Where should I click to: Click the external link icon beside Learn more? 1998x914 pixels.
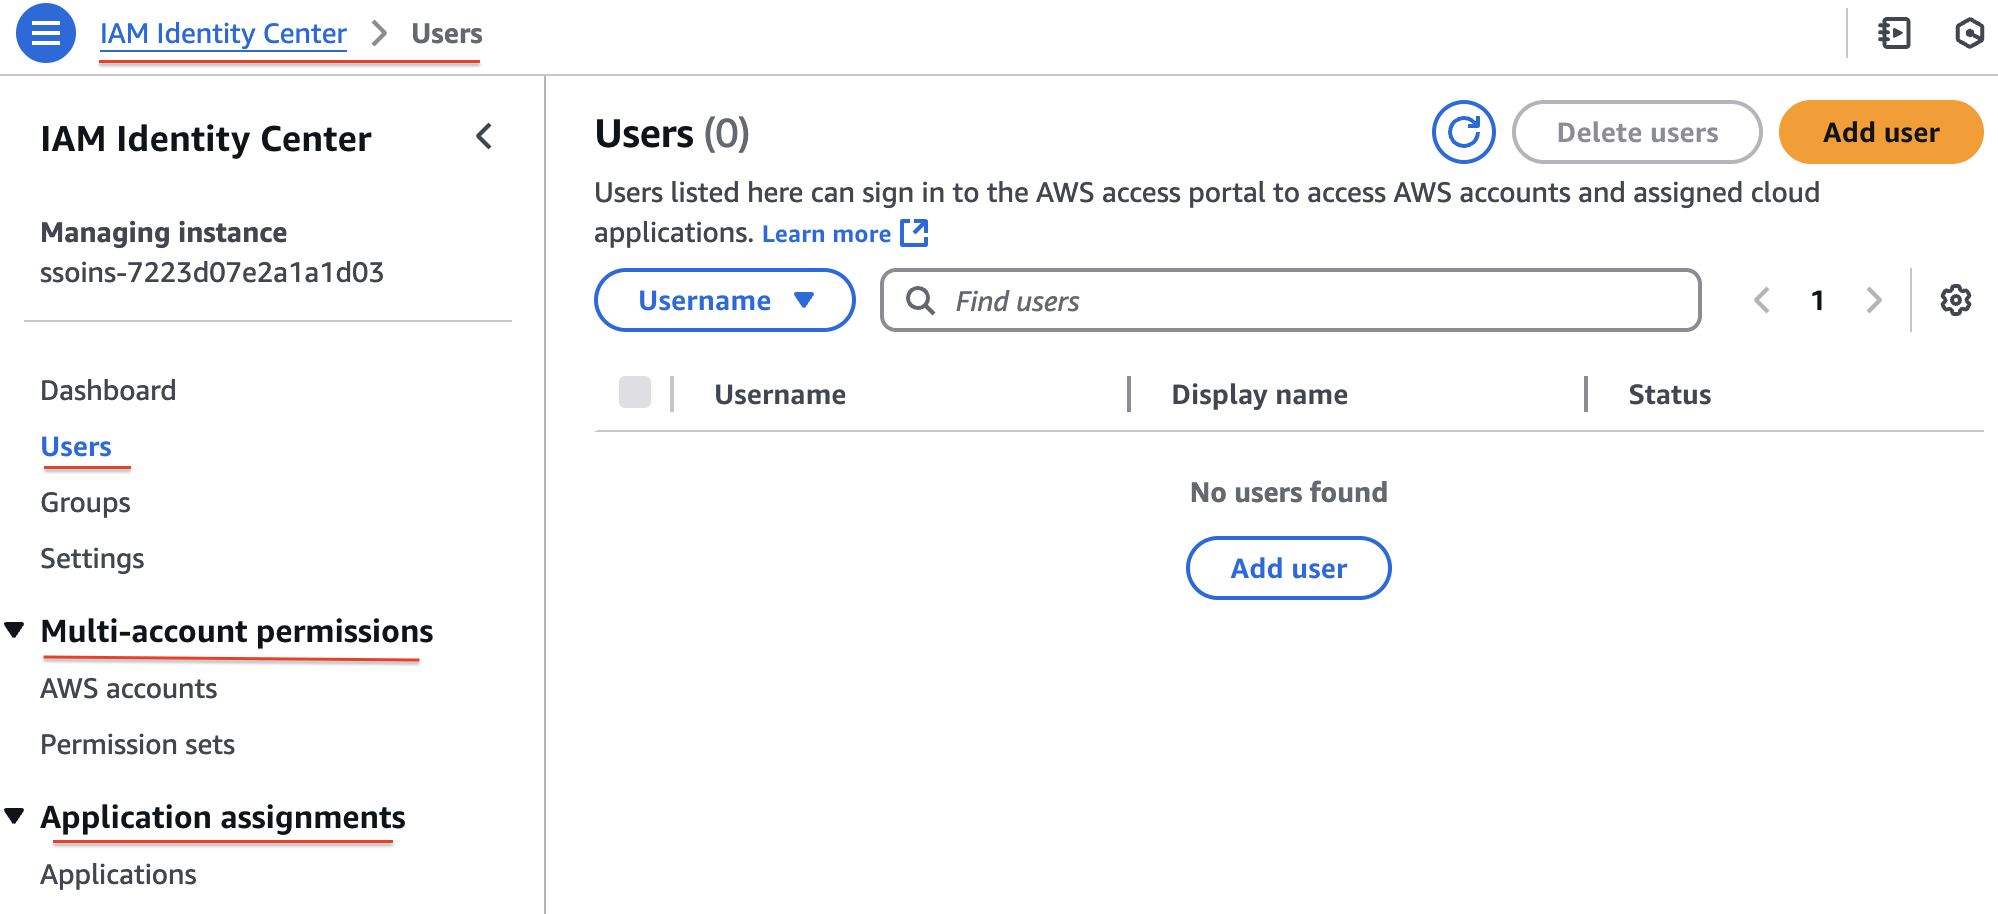tap(914, 233)
